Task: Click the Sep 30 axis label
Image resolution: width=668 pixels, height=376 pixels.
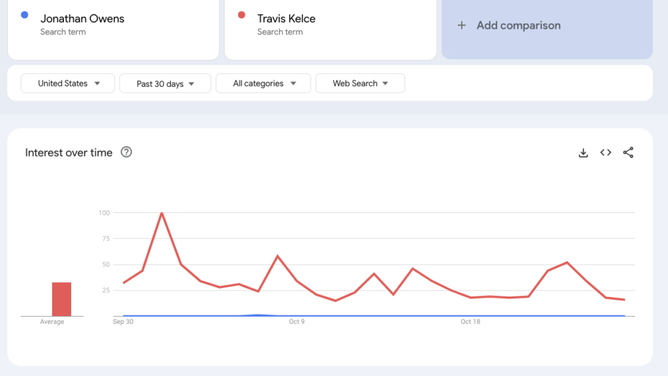Action: [123, 321]
